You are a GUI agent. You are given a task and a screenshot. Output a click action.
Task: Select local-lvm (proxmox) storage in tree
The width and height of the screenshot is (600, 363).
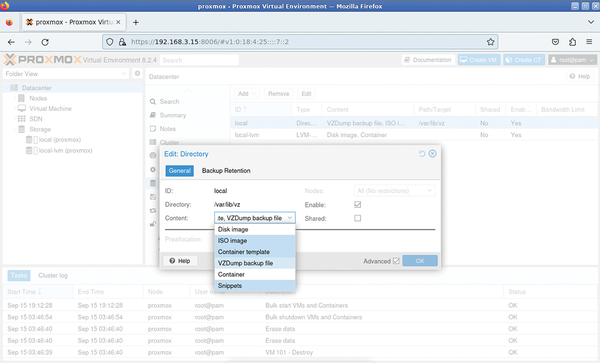[65, 150]
